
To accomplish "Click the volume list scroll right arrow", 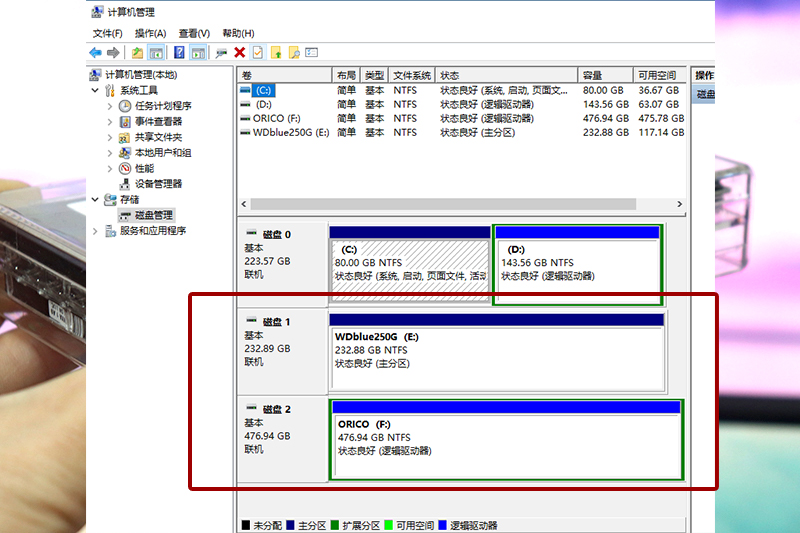I will (x=680, y=204).
